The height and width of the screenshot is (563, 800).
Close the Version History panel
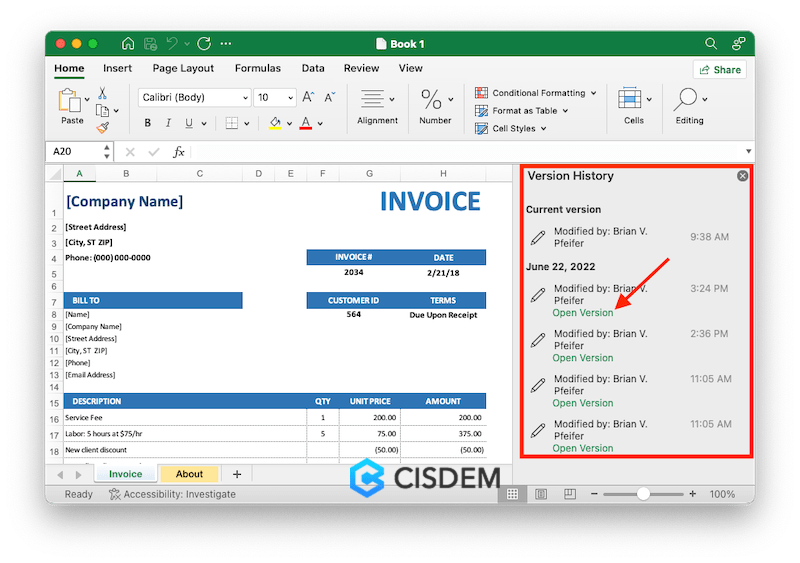(742, 176)
